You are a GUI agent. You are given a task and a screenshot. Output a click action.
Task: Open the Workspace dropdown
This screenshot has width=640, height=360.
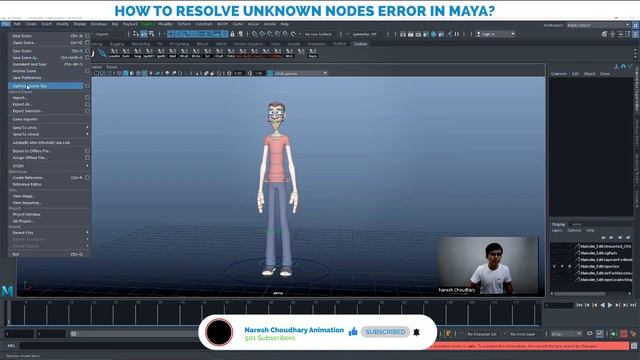598,25
